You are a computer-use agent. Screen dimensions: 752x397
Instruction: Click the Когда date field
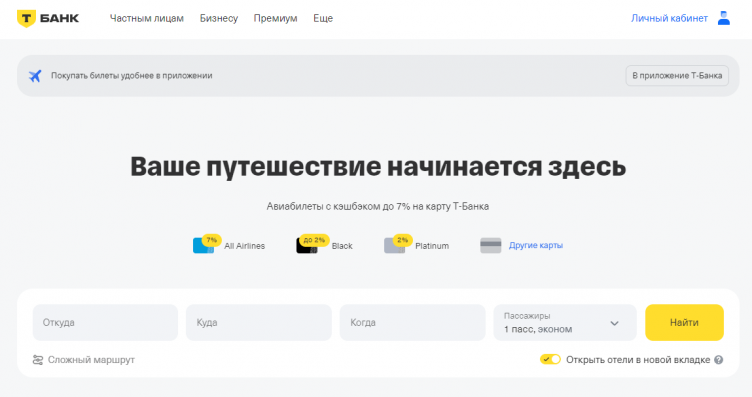click(412, 323)
